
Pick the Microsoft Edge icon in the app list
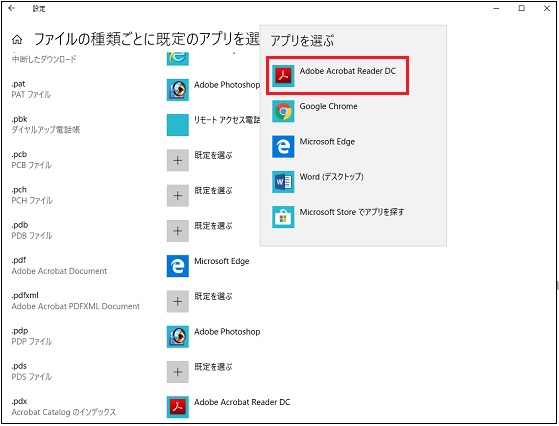(x=283, y=146)
